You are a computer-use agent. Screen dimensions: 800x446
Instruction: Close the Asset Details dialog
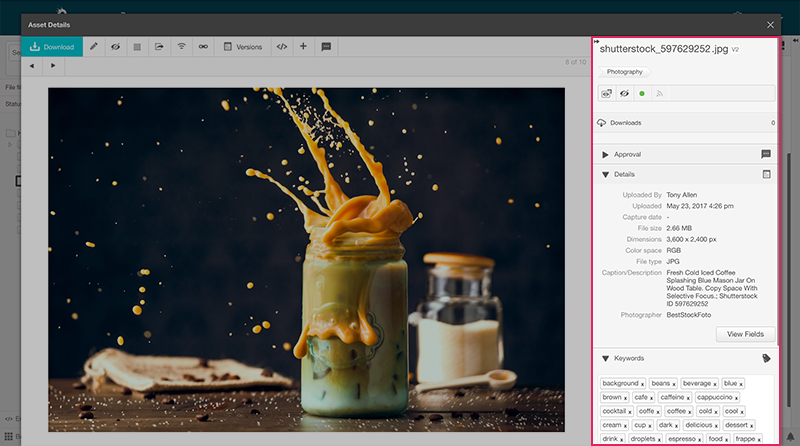pos(770,24)
